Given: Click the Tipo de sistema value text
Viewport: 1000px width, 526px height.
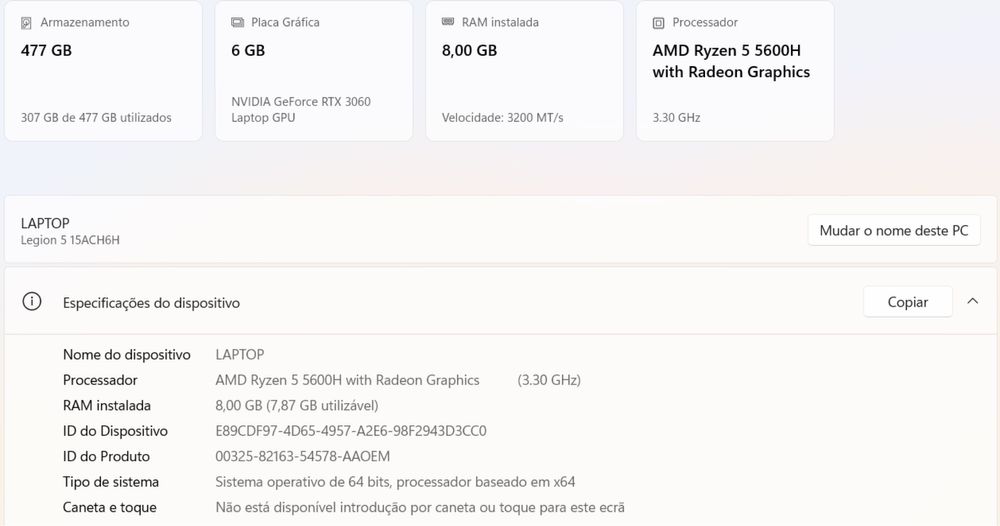Looking at the screenshot, I should [x=395, y=482].
